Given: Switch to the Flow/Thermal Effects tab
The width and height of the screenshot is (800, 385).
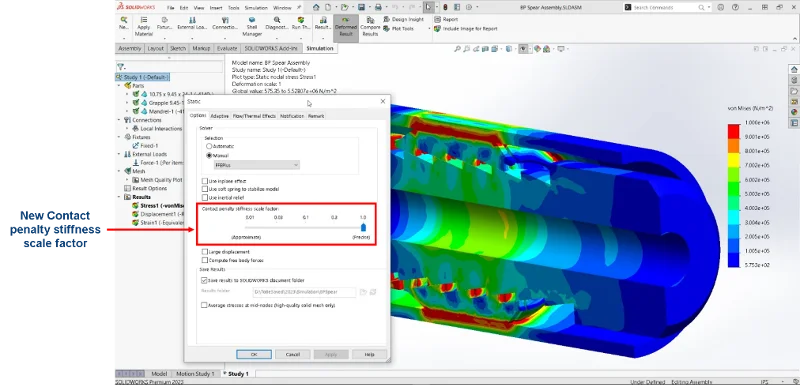Looking at the screenshot, I should 254,116.
